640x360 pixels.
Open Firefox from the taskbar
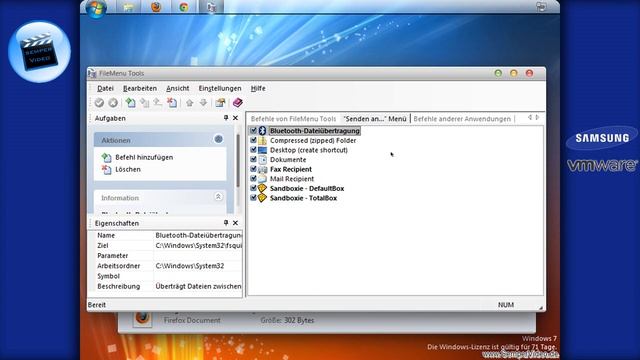point(156,7)
